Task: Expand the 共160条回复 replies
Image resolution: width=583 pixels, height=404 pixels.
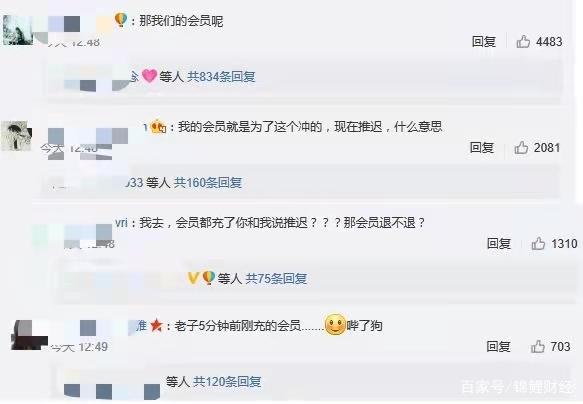Action: pos(208,182)
